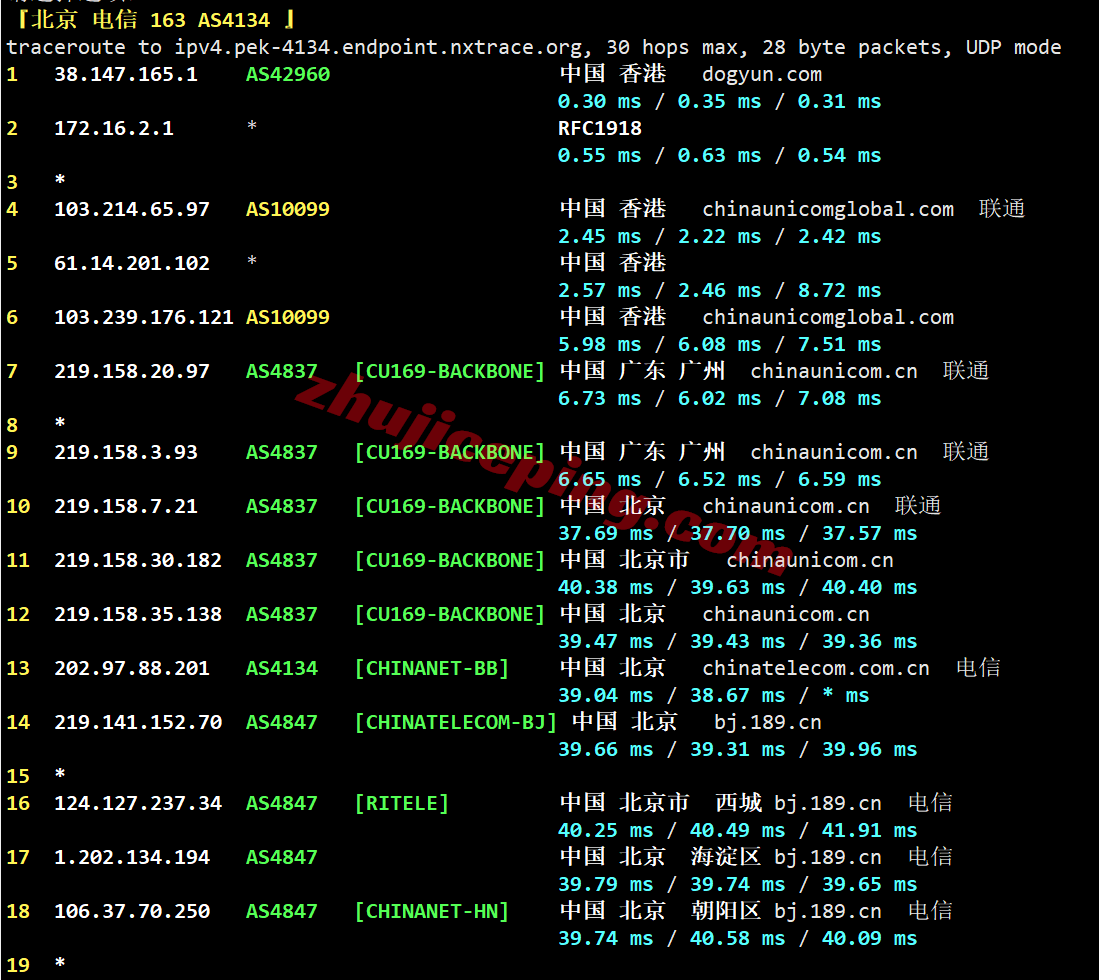Click the IP address 219.158.35.138

click(x=138, y=614)
